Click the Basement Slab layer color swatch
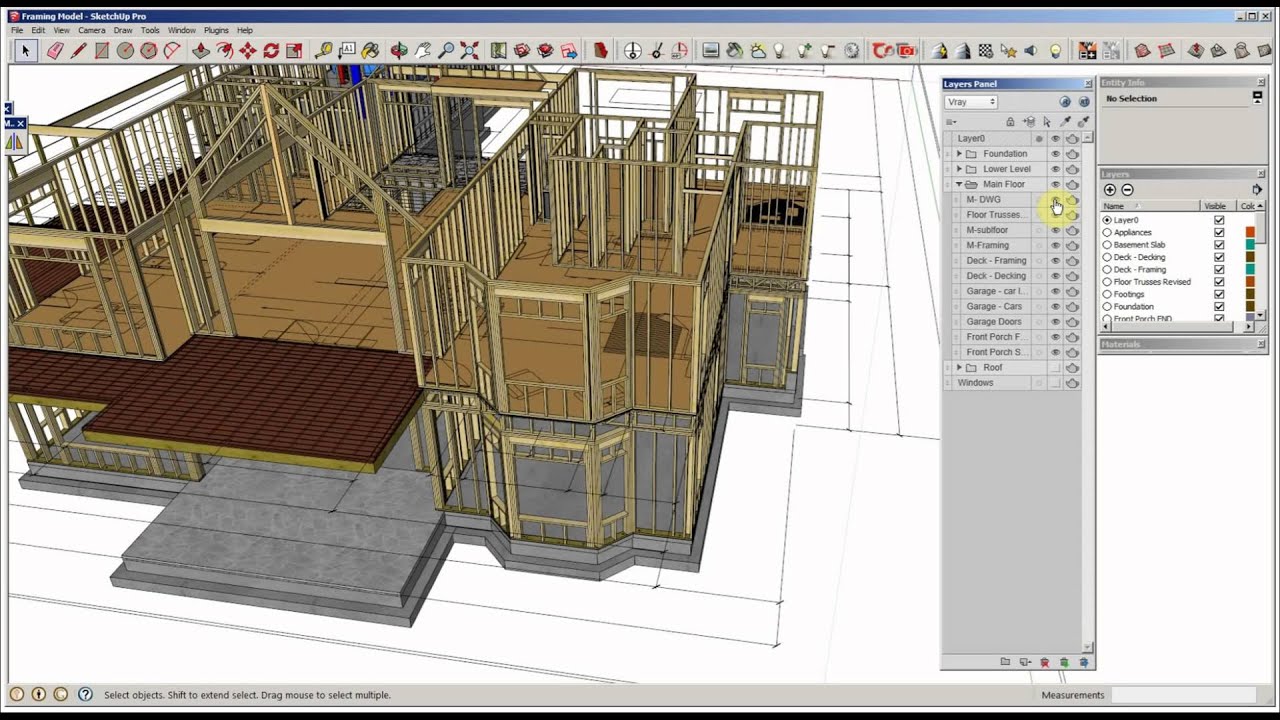 [x=1250, y=245]
